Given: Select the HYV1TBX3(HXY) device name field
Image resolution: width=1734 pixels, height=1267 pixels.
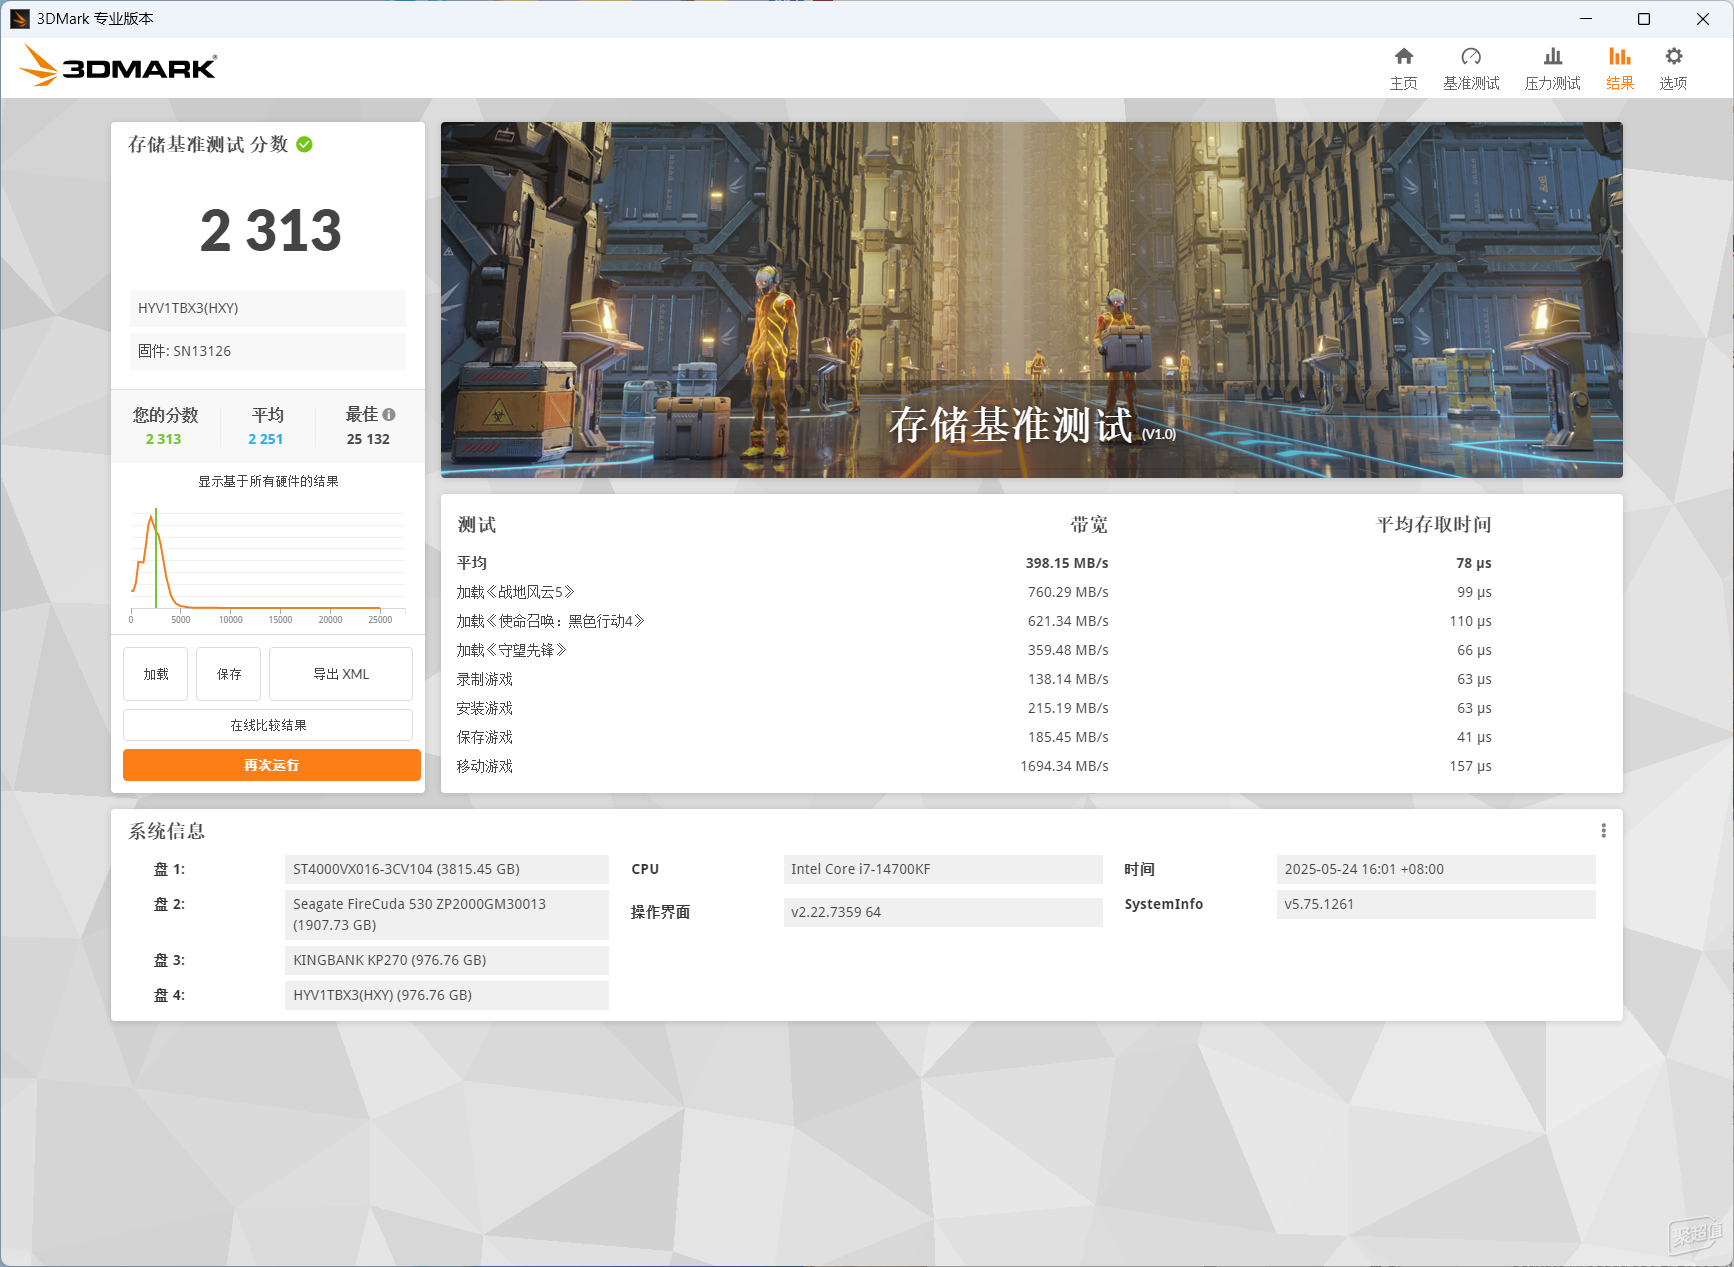Looking at the screenshot, I should [267, 308].
